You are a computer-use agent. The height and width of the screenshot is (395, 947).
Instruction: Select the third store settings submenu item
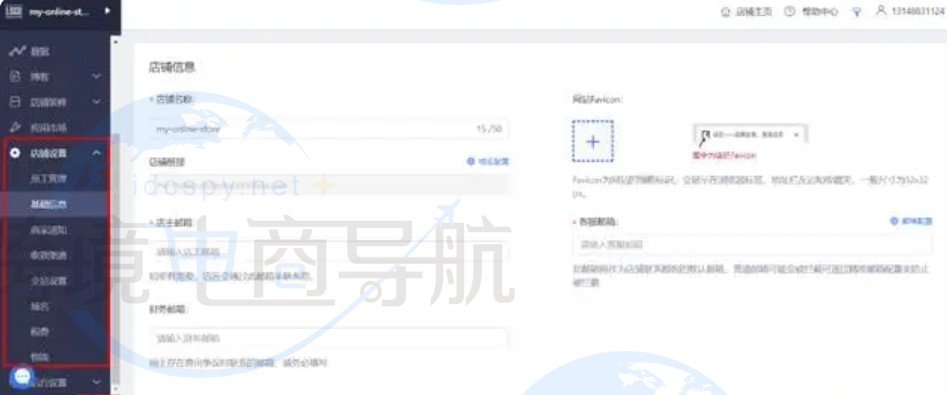tap(48, 230)
